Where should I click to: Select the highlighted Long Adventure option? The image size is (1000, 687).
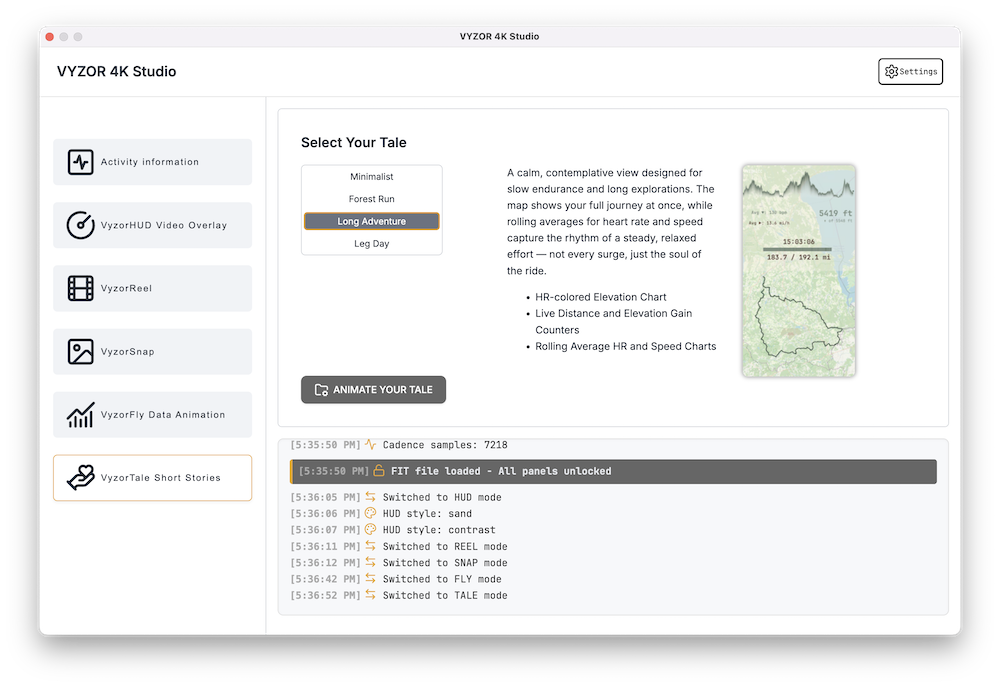[x=371, y=221]
